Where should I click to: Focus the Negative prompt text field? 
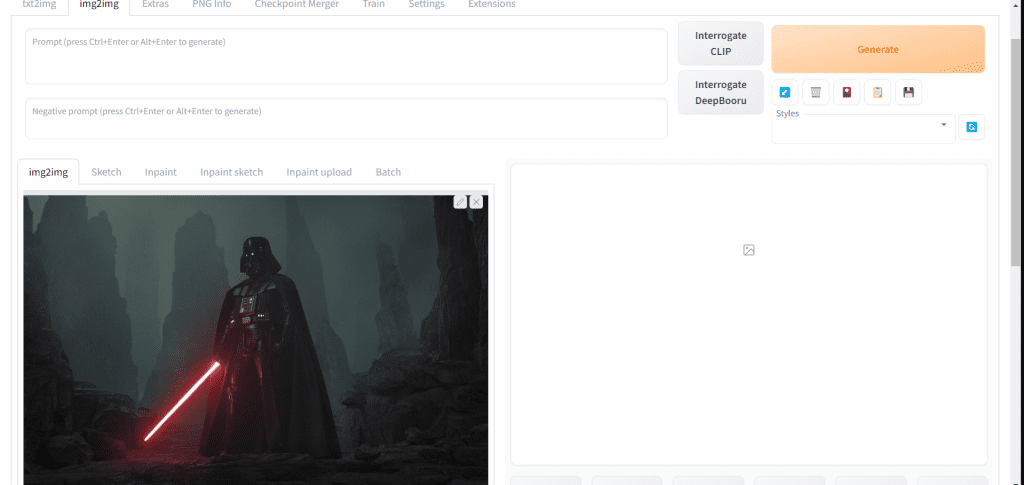[346, 118]
